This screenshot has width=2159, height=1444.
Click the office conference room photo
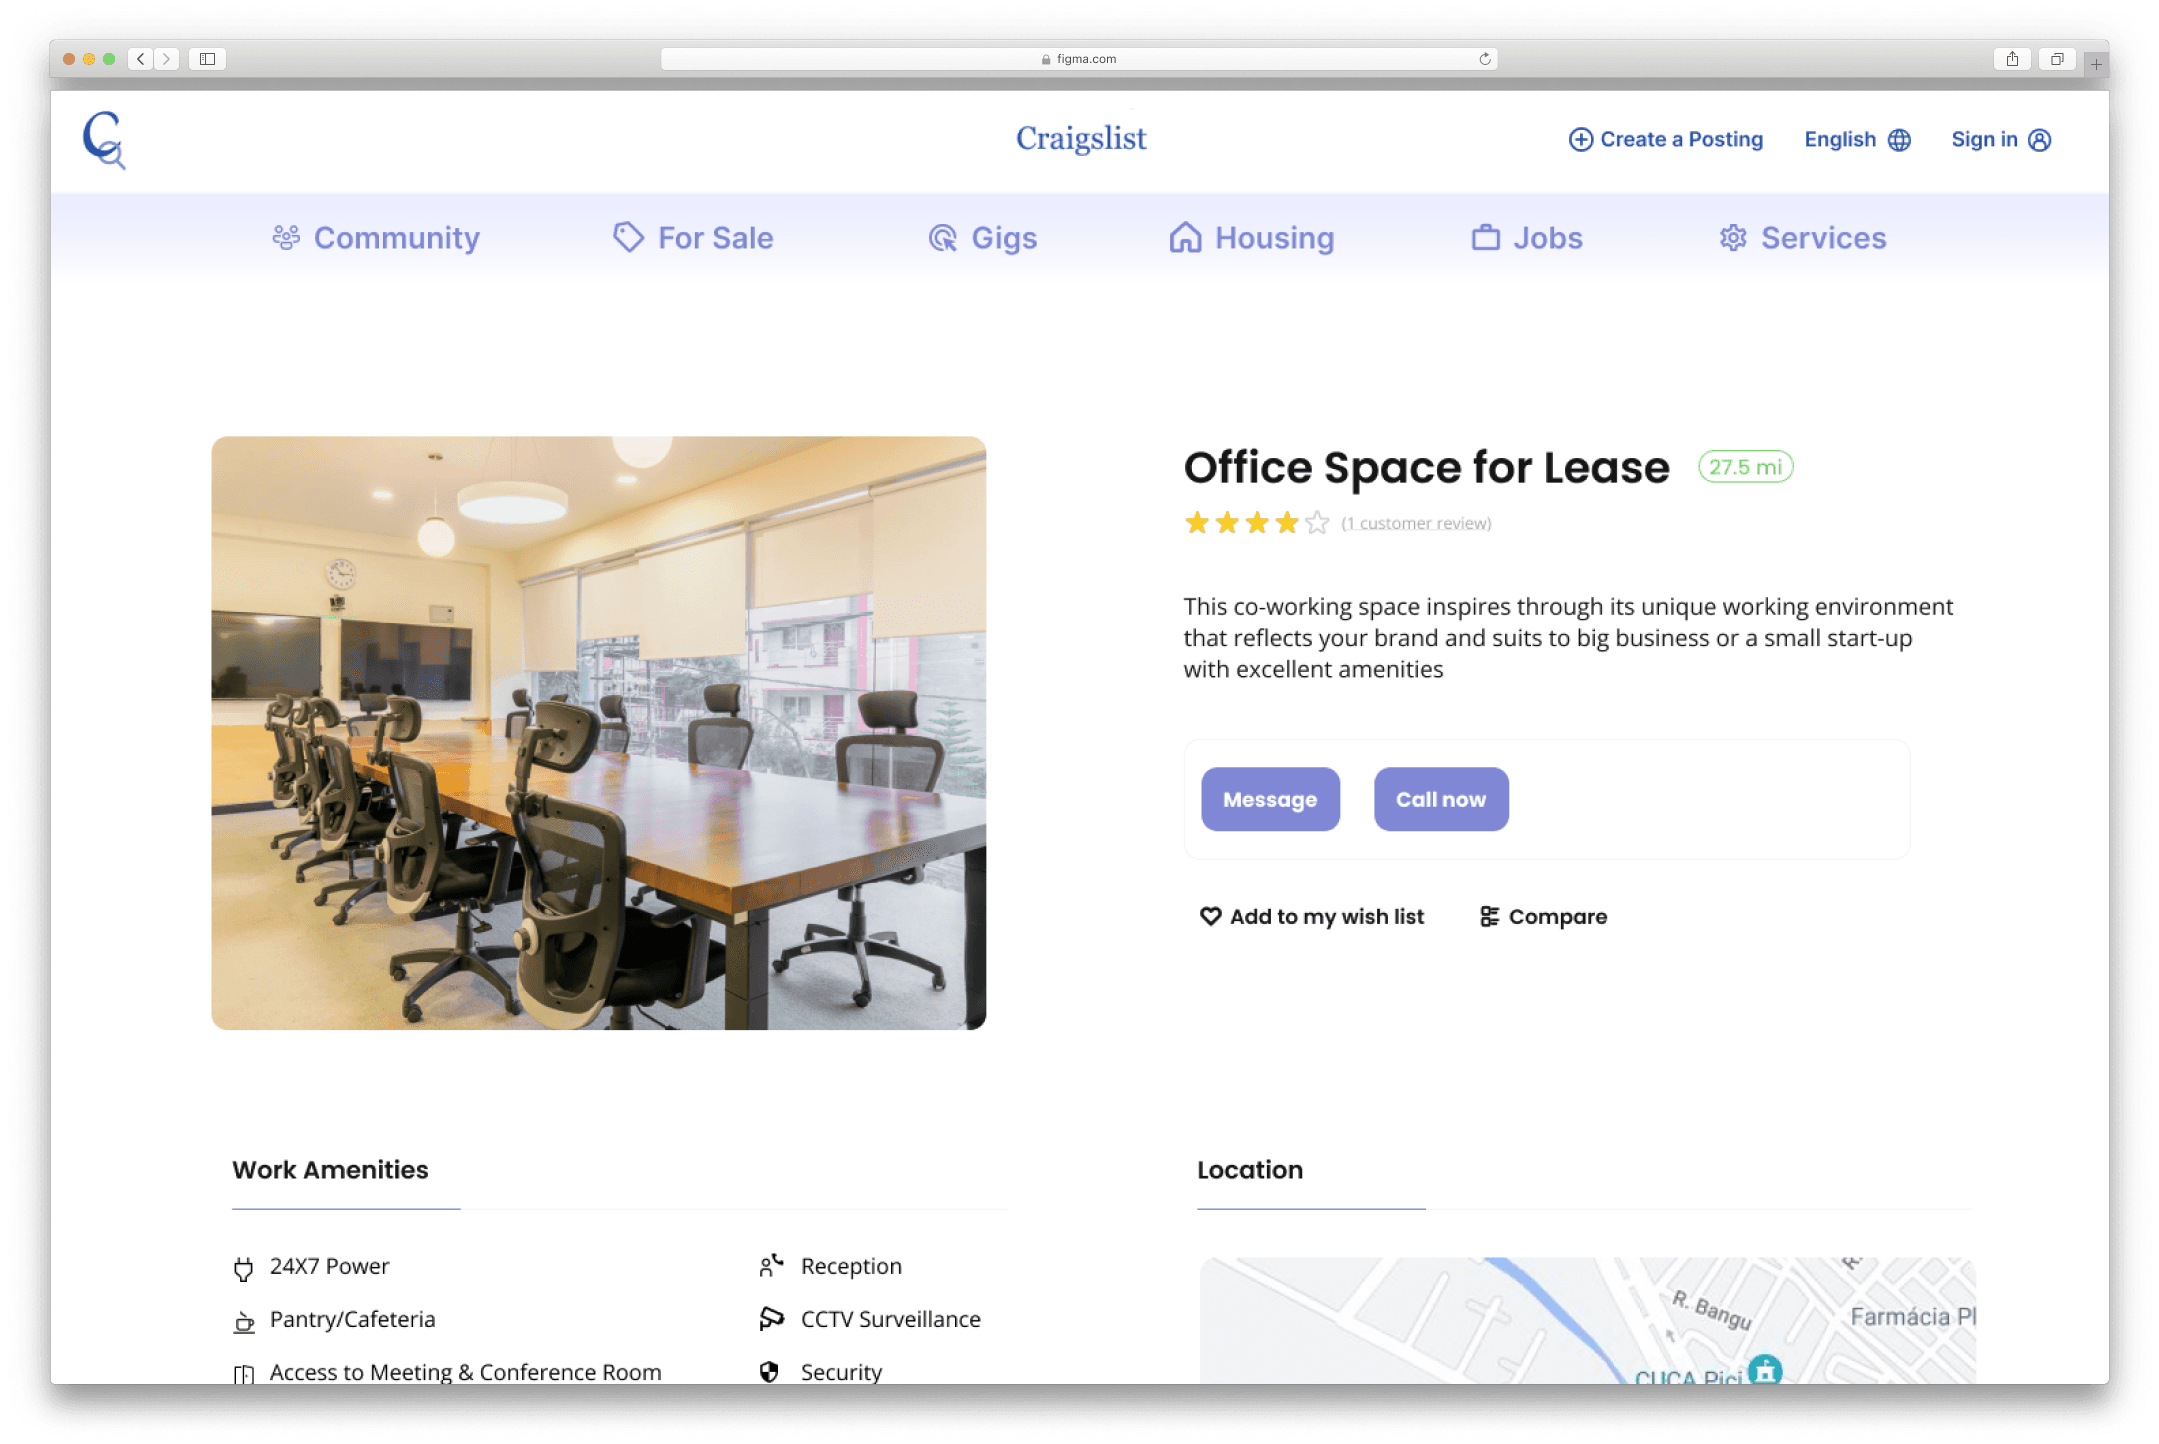coord(598,732)
